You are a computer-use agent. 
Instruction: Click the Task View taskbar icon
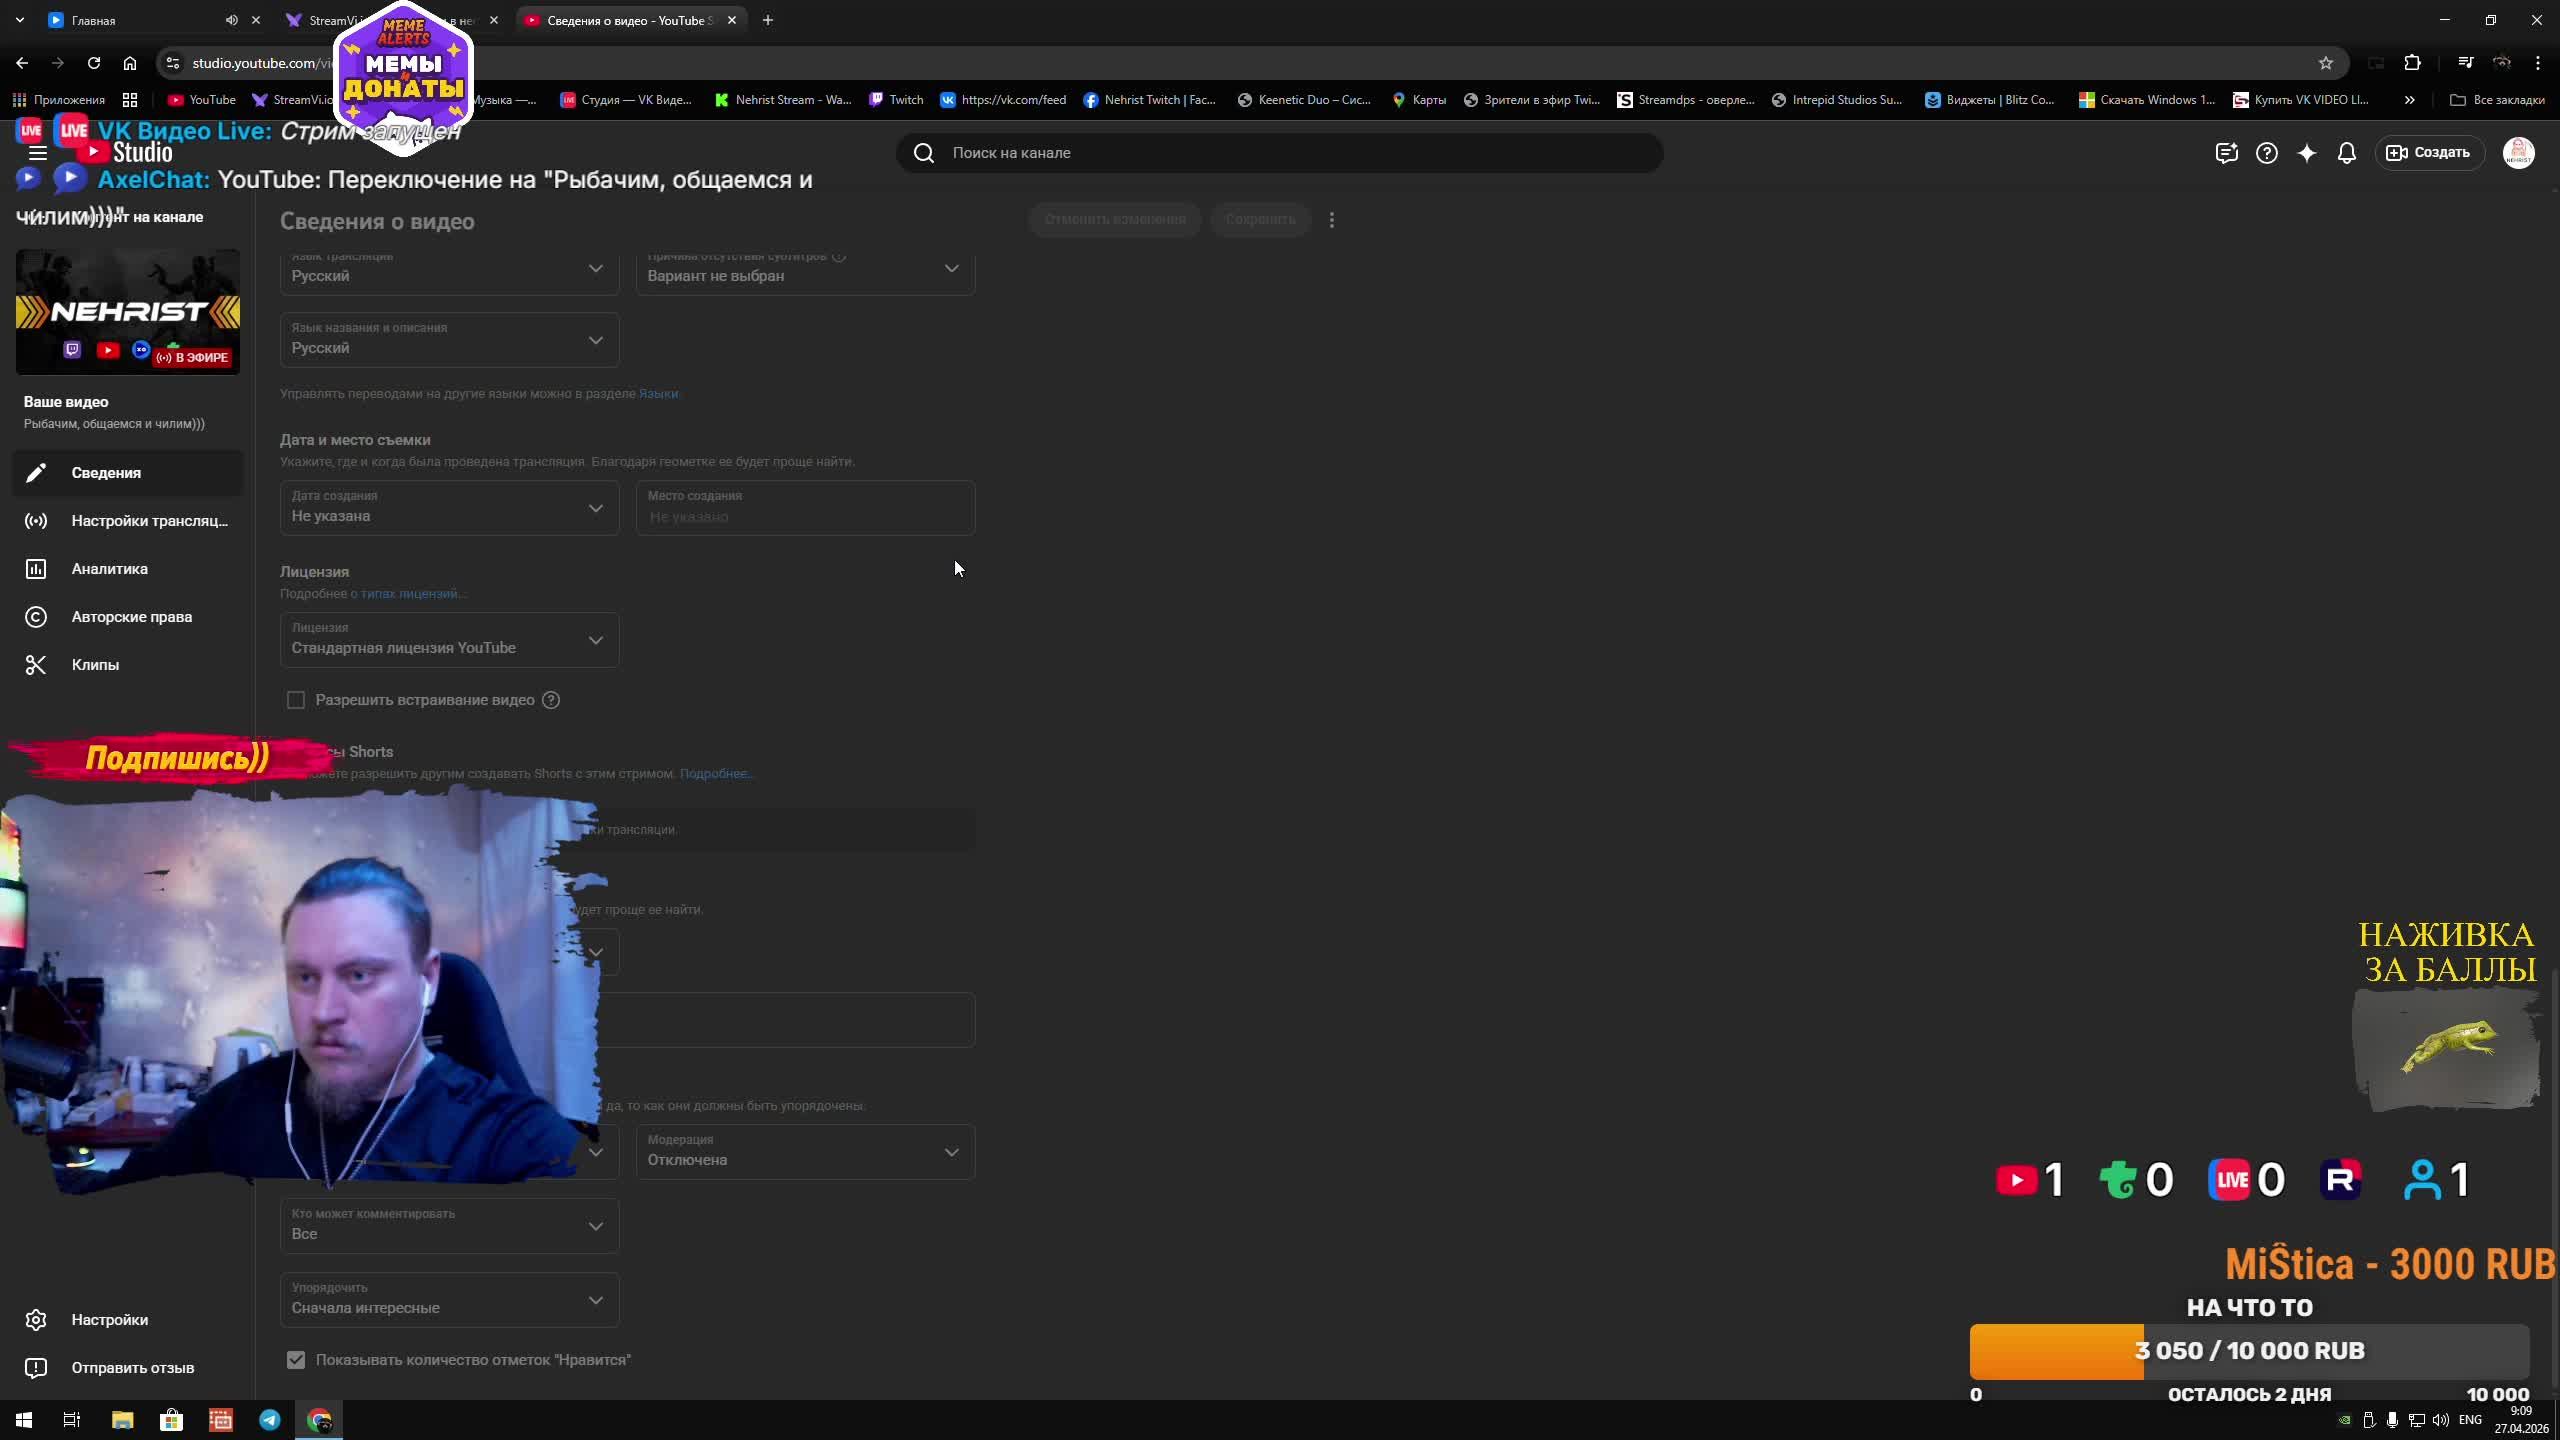[x=72, y=1420]
